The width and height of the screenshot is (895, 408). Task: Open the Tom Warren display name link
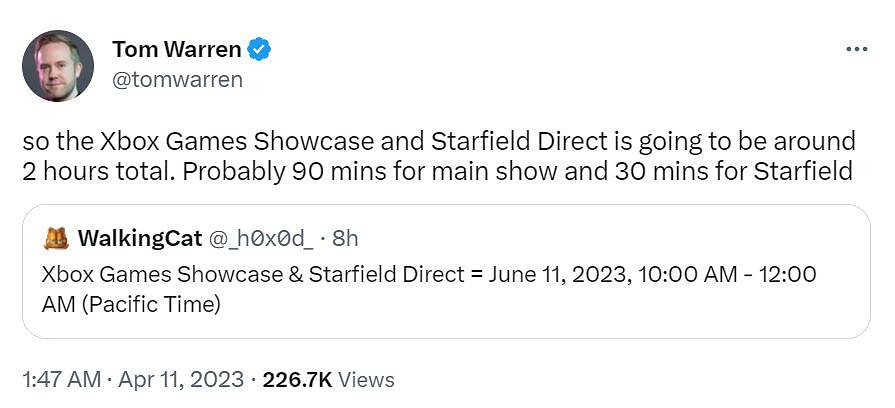tap(176, 49)
